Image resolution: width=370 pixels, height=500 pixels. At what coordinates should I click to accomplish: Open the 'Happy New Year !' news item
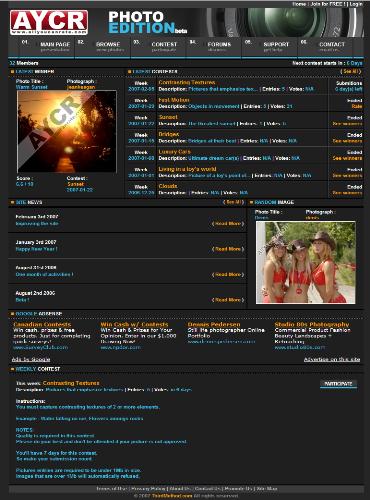(37, 249)
